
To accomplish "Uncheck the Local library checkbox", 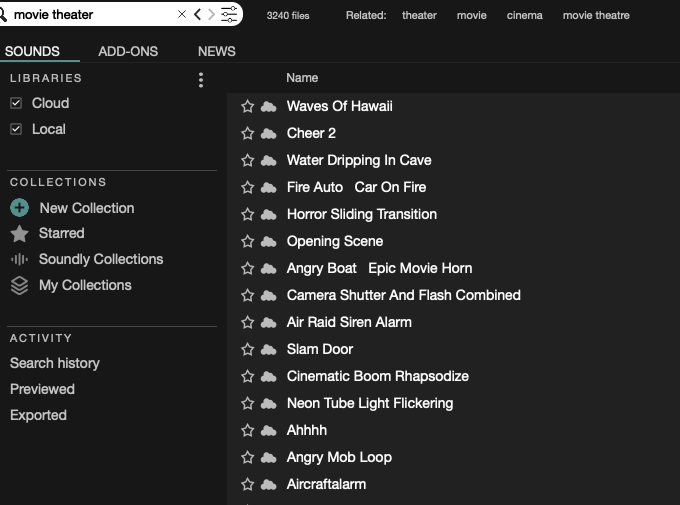I will point(16,129).
